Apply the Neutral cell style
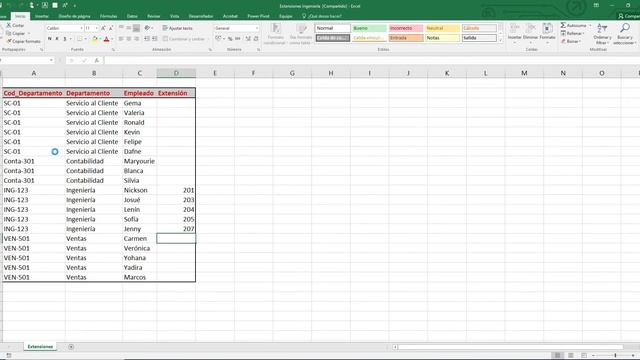640x360 pixels. click(442, 28)
